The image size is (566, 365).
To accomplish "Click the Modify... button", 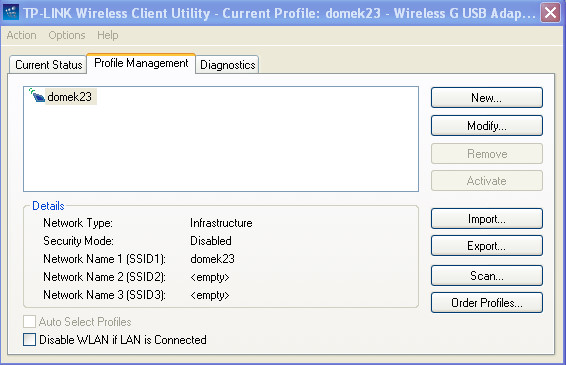I will (x=487, y=126).
